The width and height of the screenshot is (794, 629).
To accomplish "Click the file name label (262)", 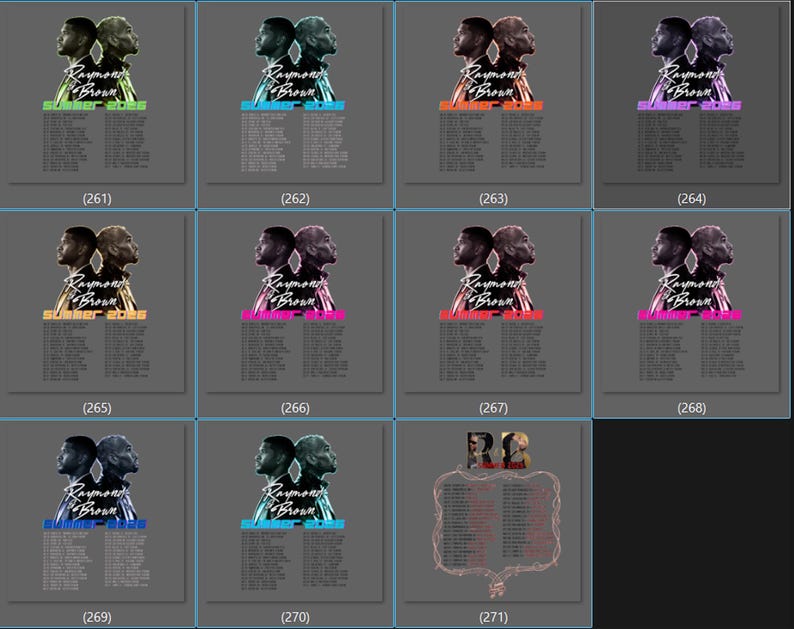I will pos(295,199).
